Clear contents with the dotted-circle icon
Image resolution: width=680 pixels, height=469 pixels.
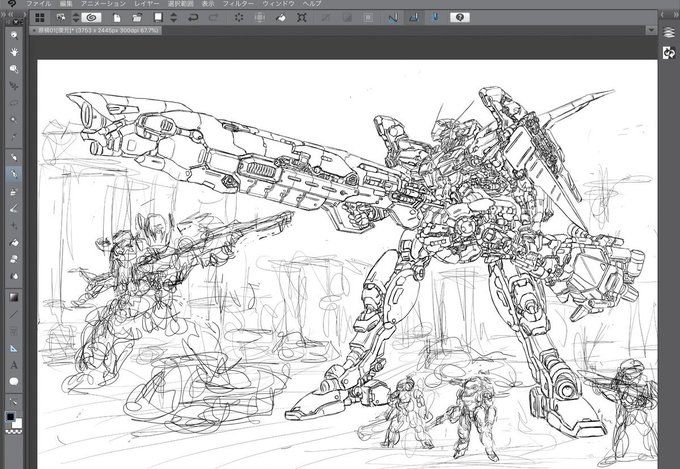(239, 17)
